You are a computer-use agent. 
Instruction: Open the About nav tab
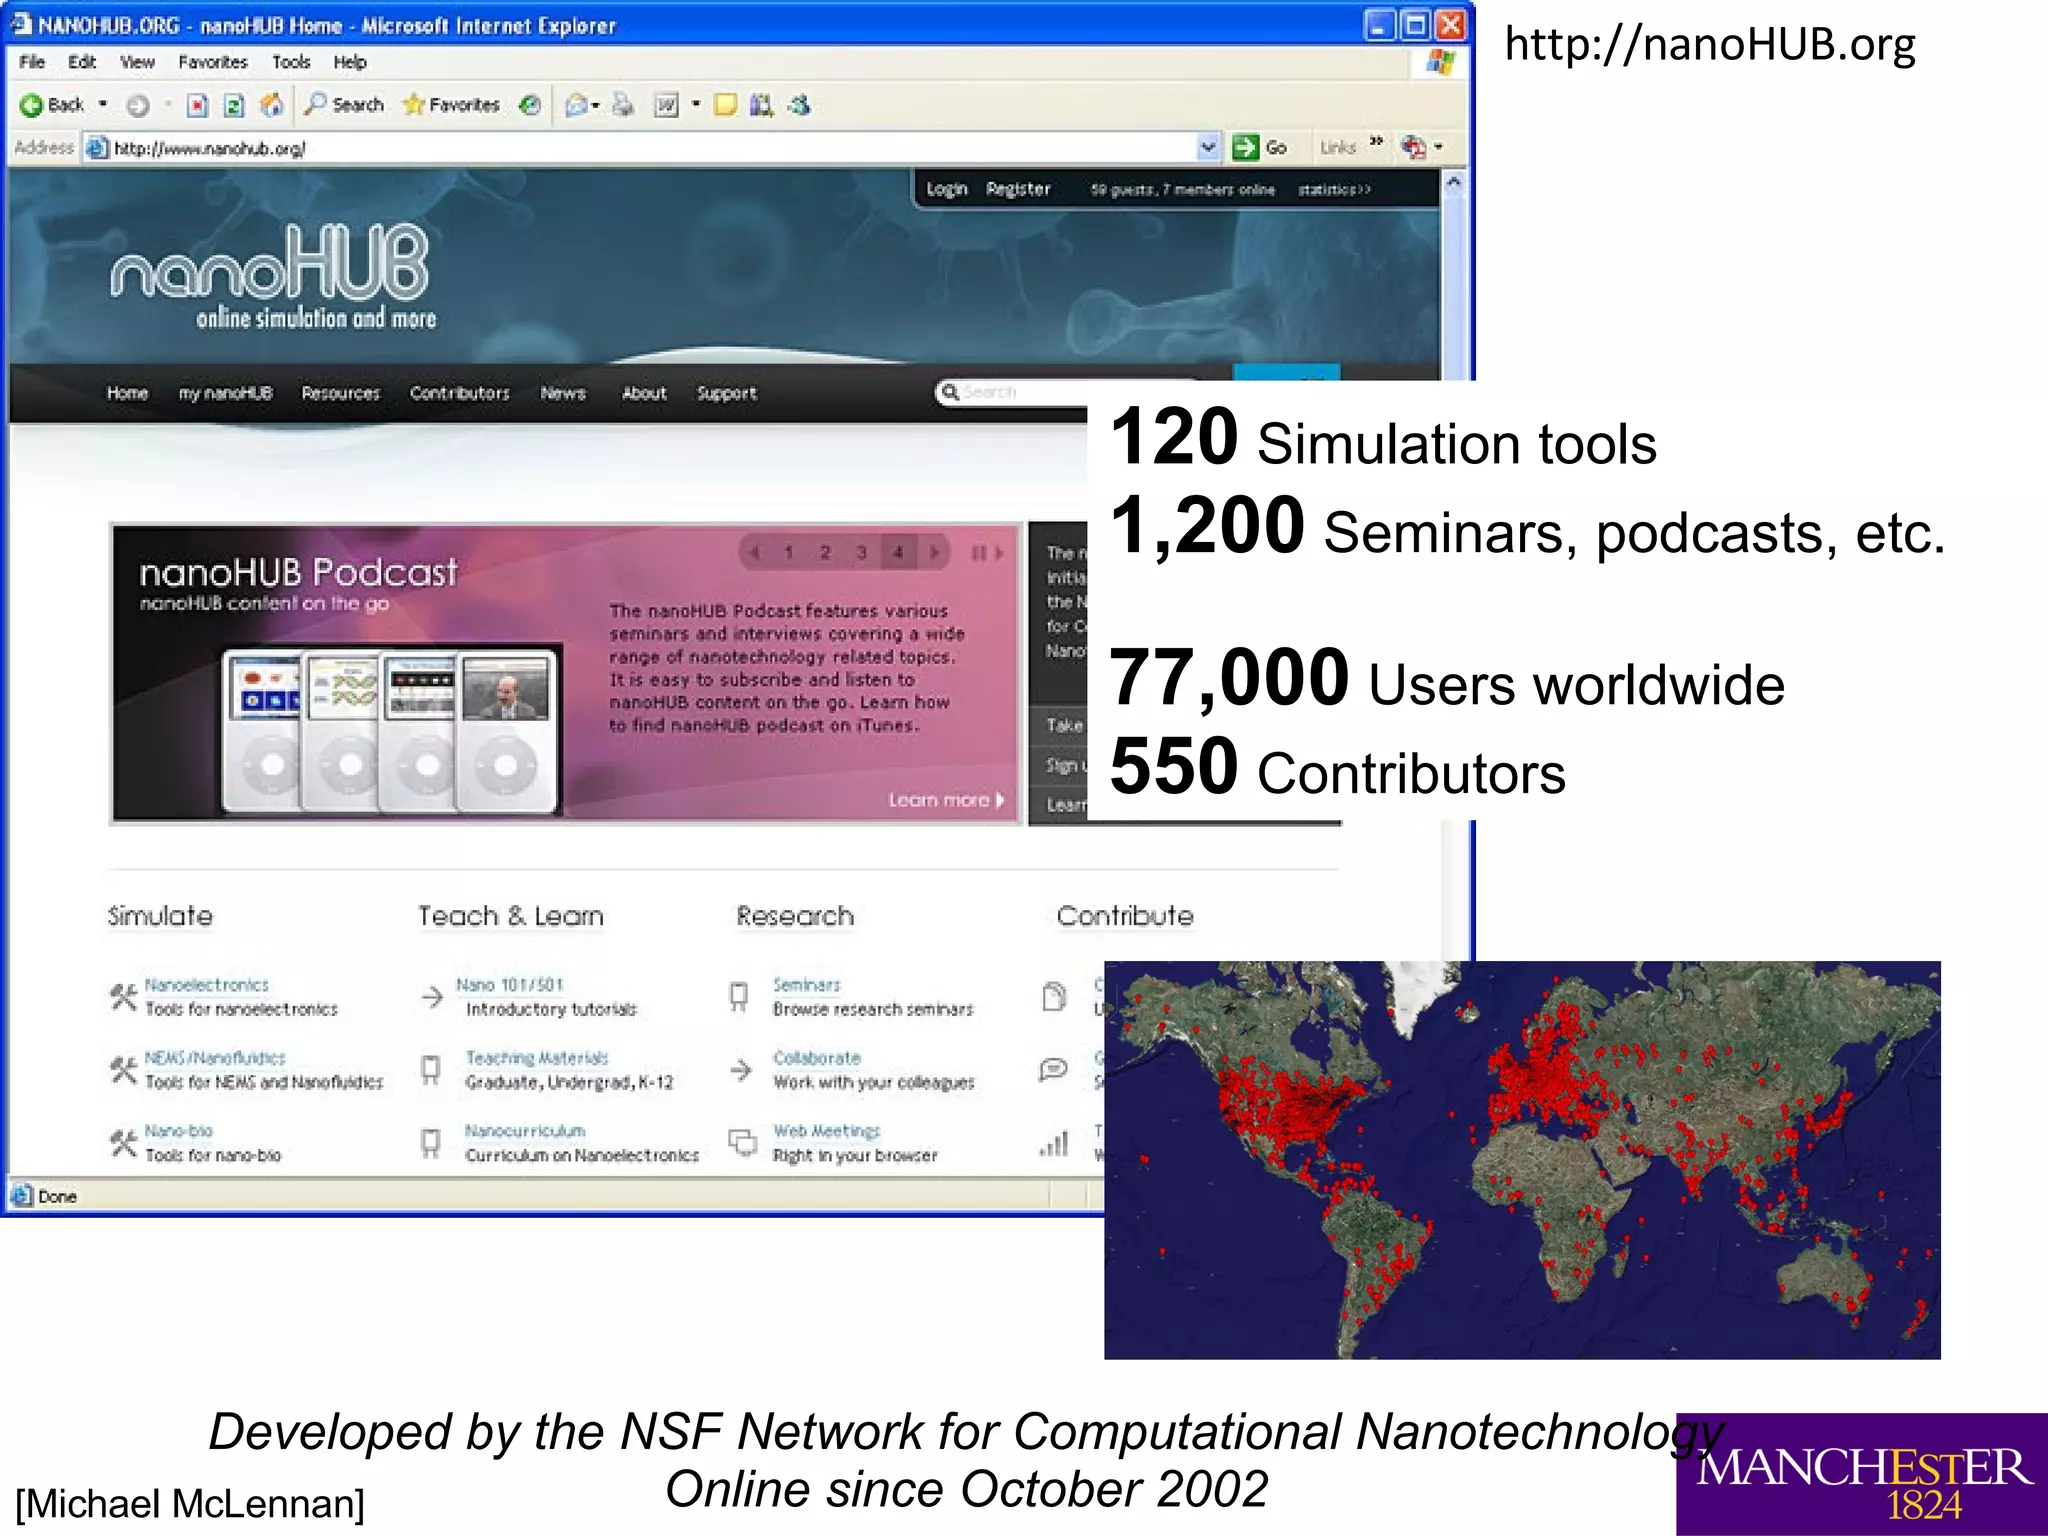point(644,393)
